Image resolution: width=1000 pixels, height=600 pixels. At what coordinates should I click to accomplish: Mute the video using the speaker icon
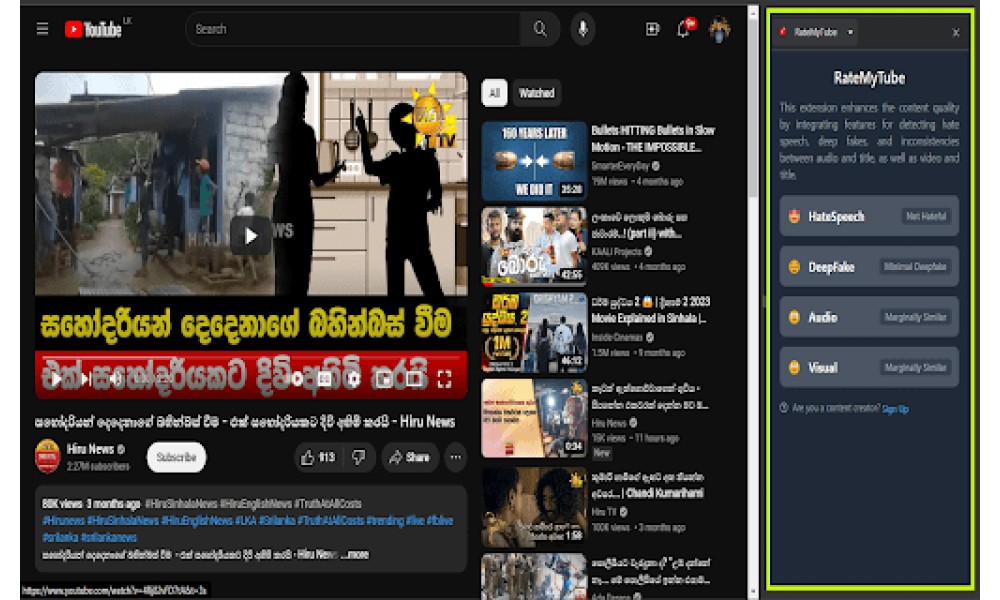(x=114, y=379)
